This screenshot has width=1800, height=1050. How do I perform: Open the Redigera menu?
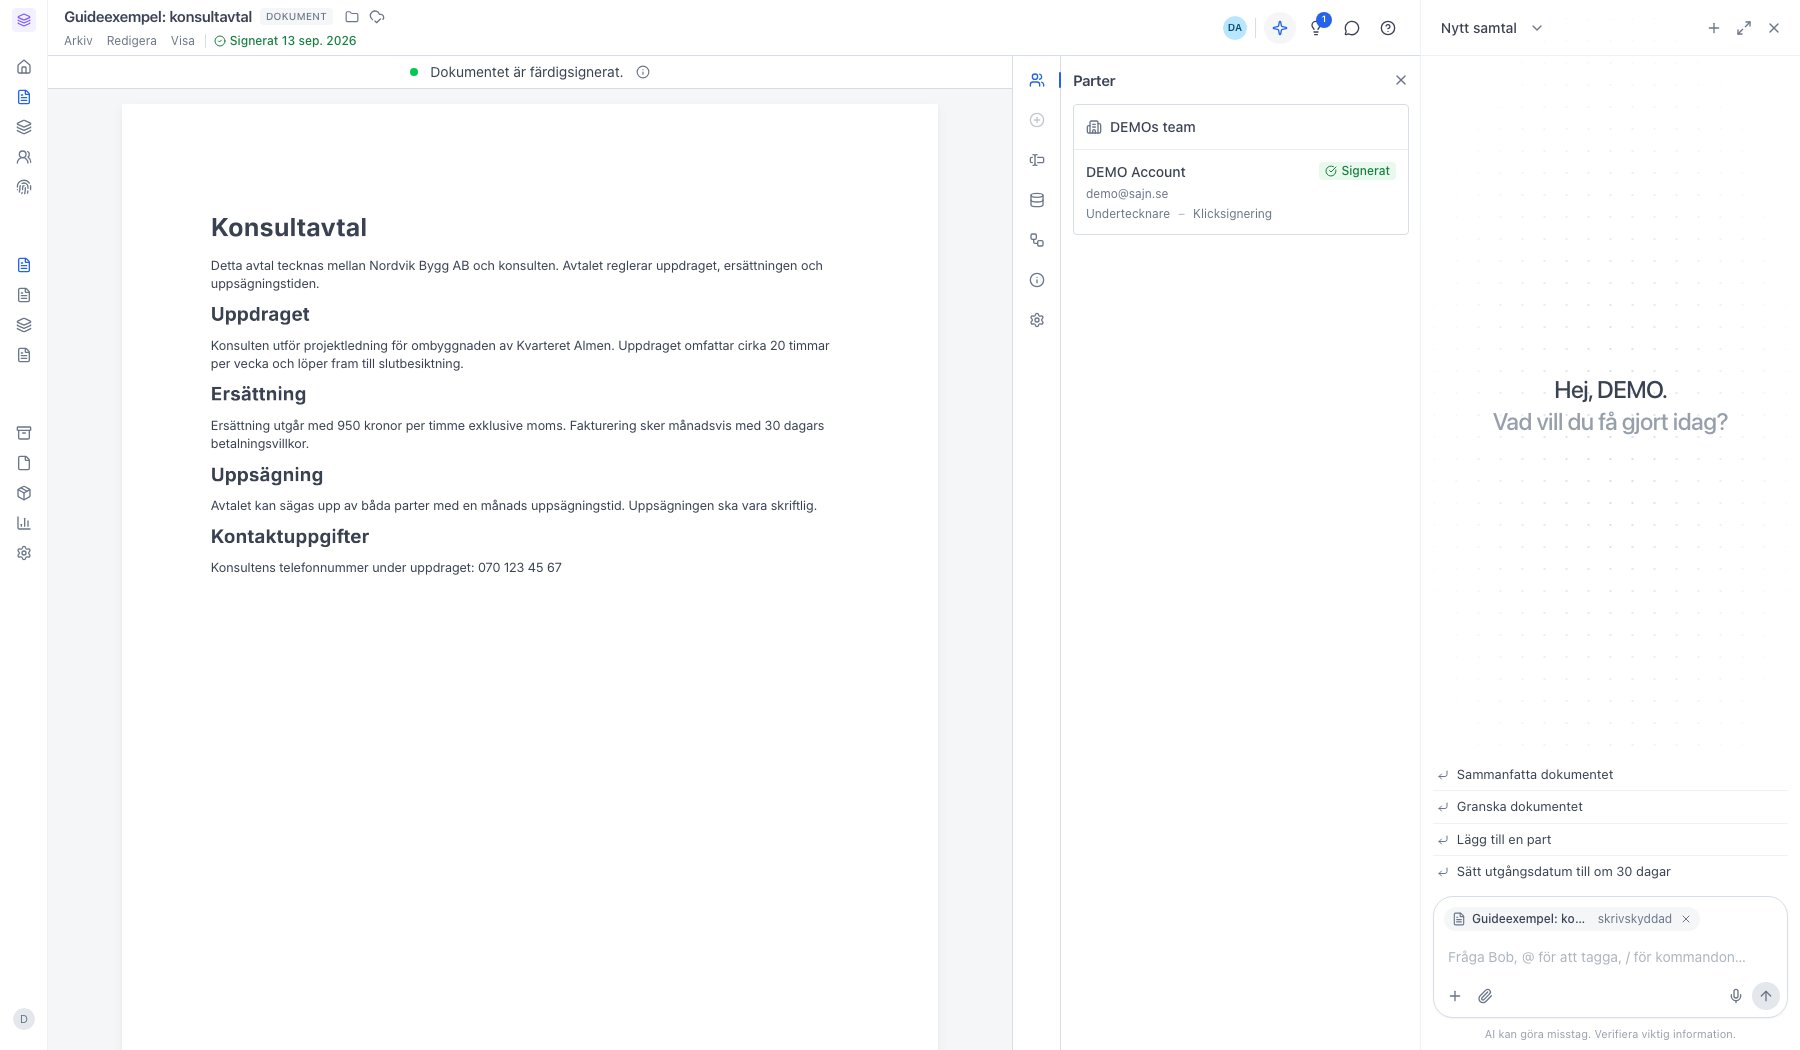132,41
